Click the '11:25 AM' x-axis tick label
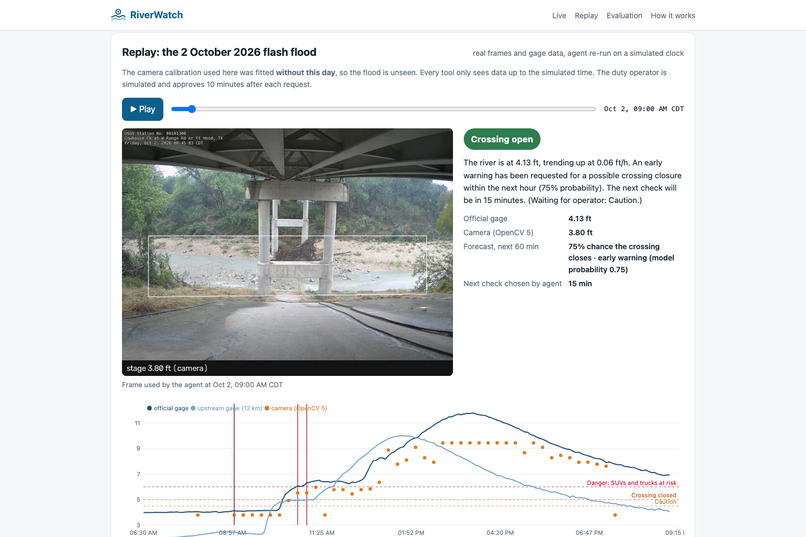The width and height of the screenshot is (806, 537). pyautogui.click(x=321, y=532)
